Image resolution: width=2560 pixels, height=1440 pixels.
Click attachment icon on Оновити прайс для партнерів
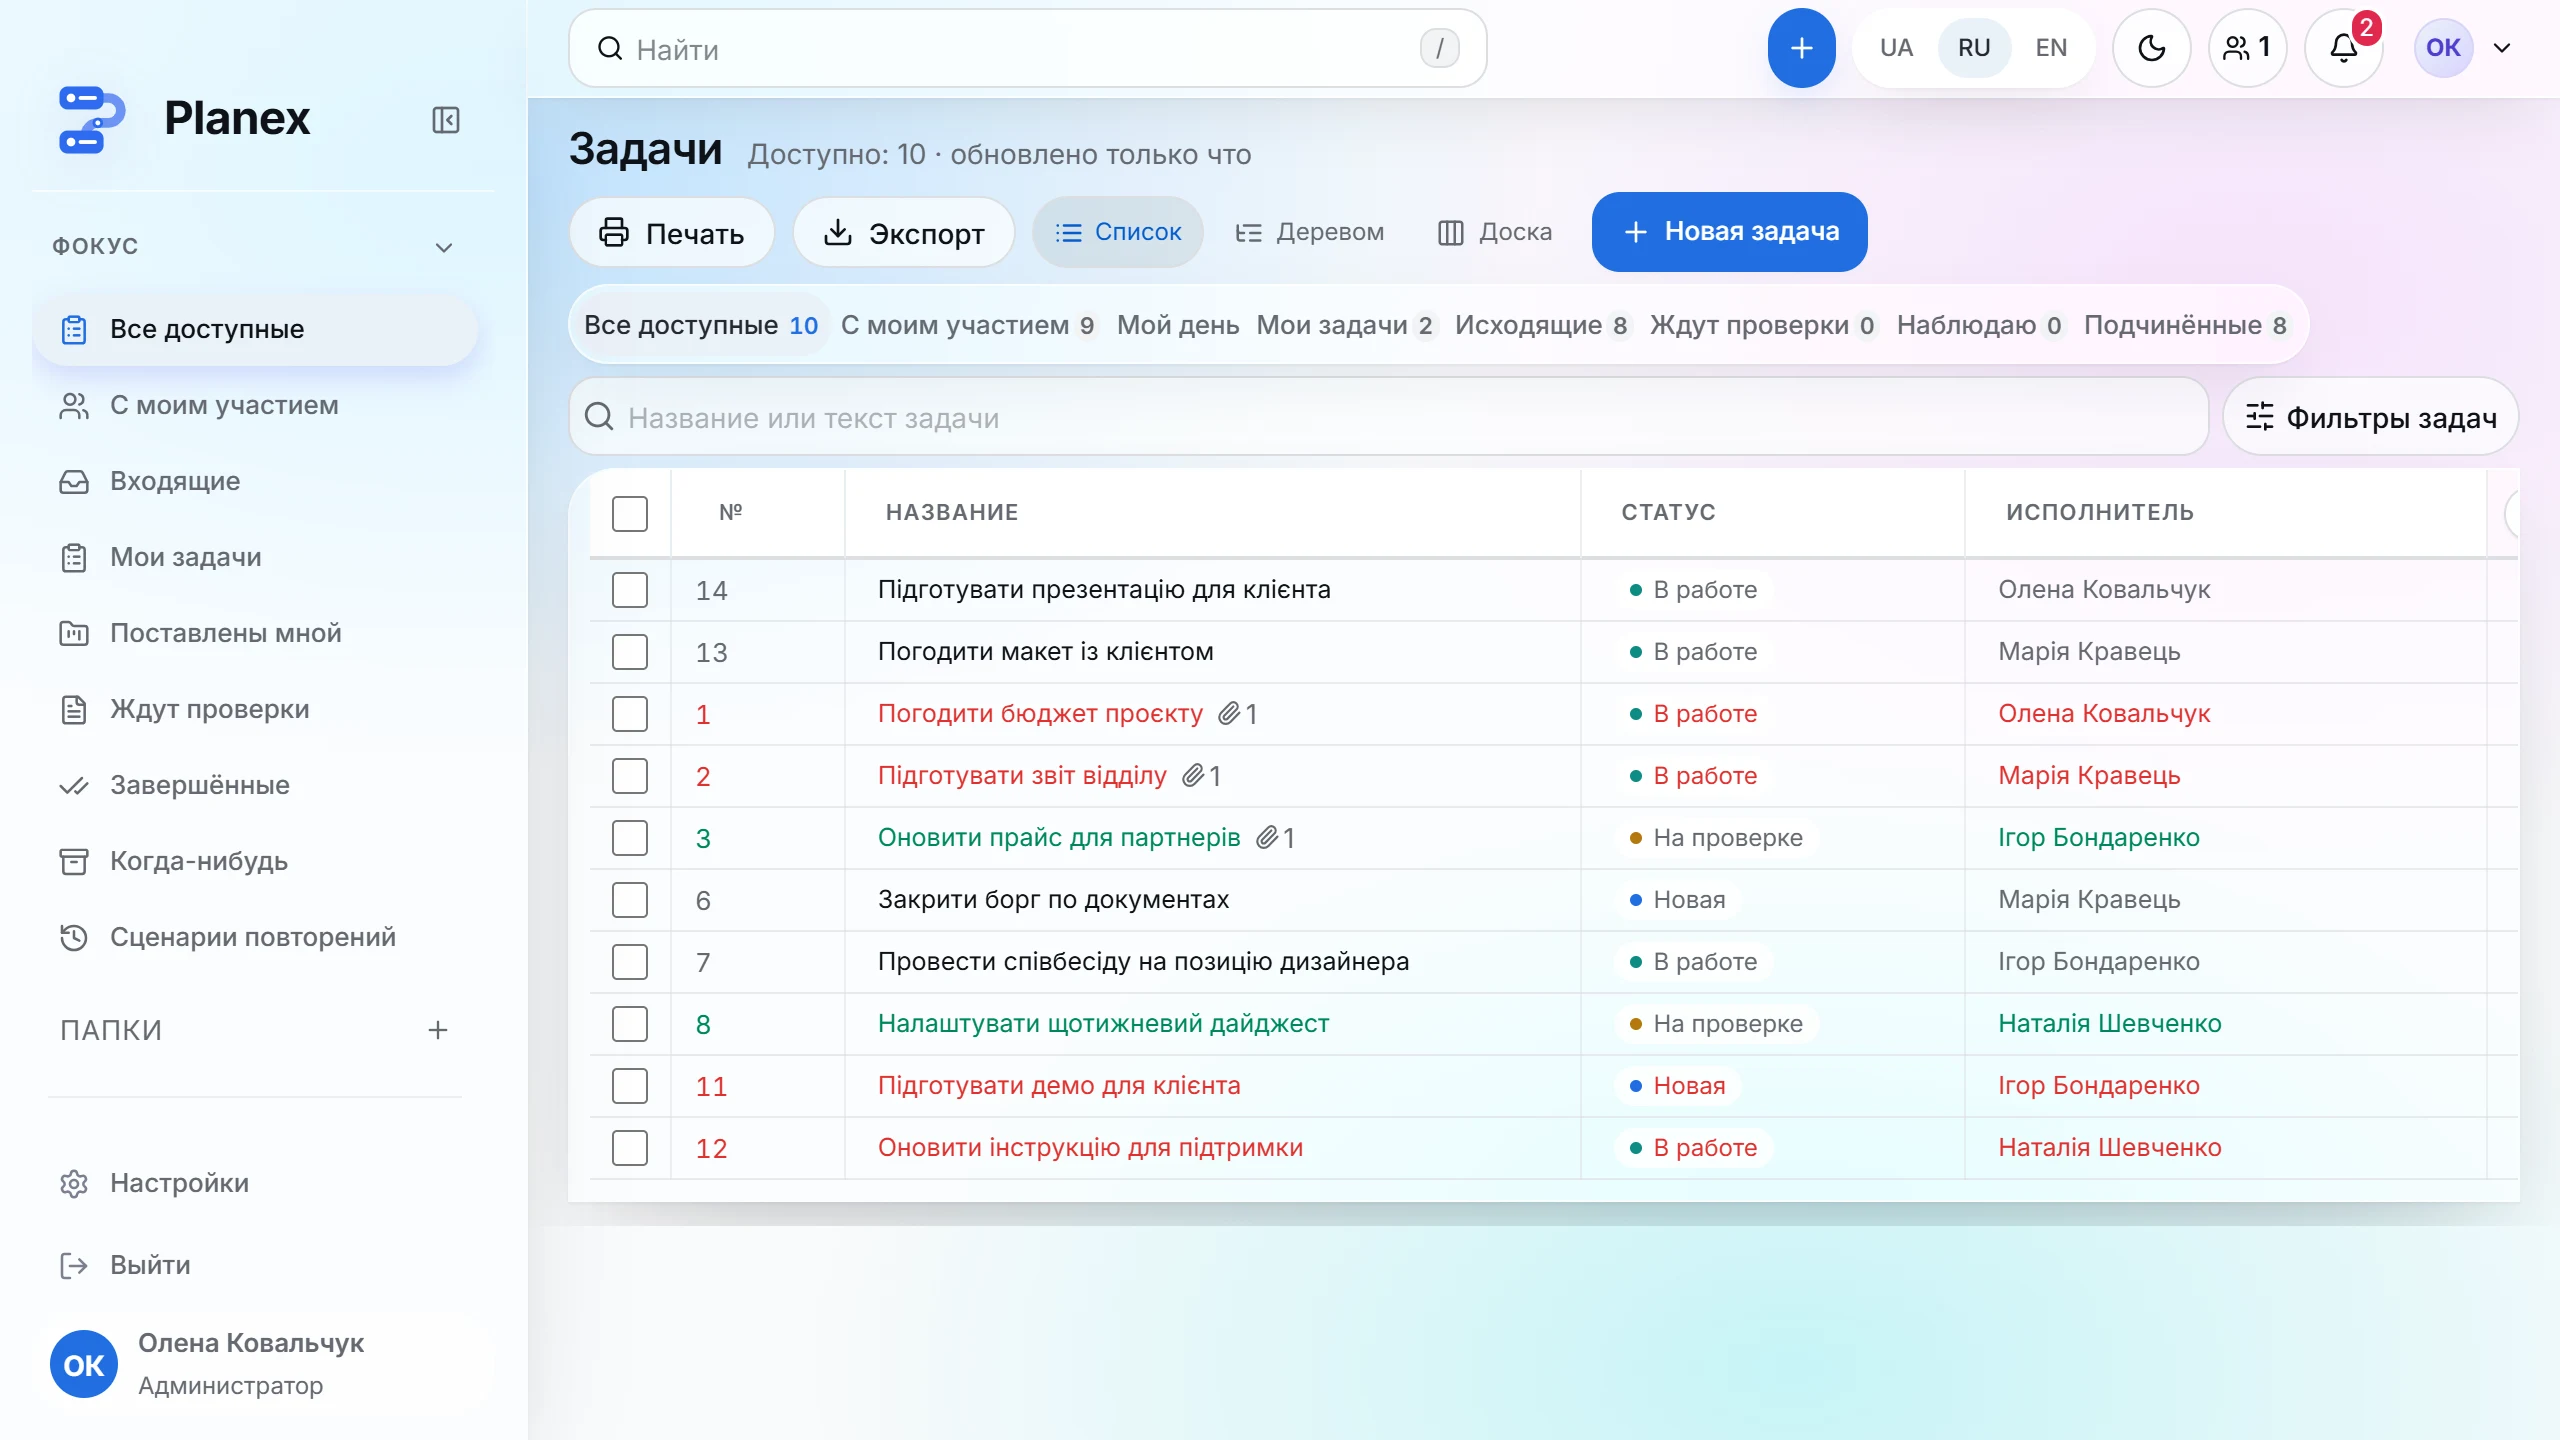click(x=1267, y=837)
